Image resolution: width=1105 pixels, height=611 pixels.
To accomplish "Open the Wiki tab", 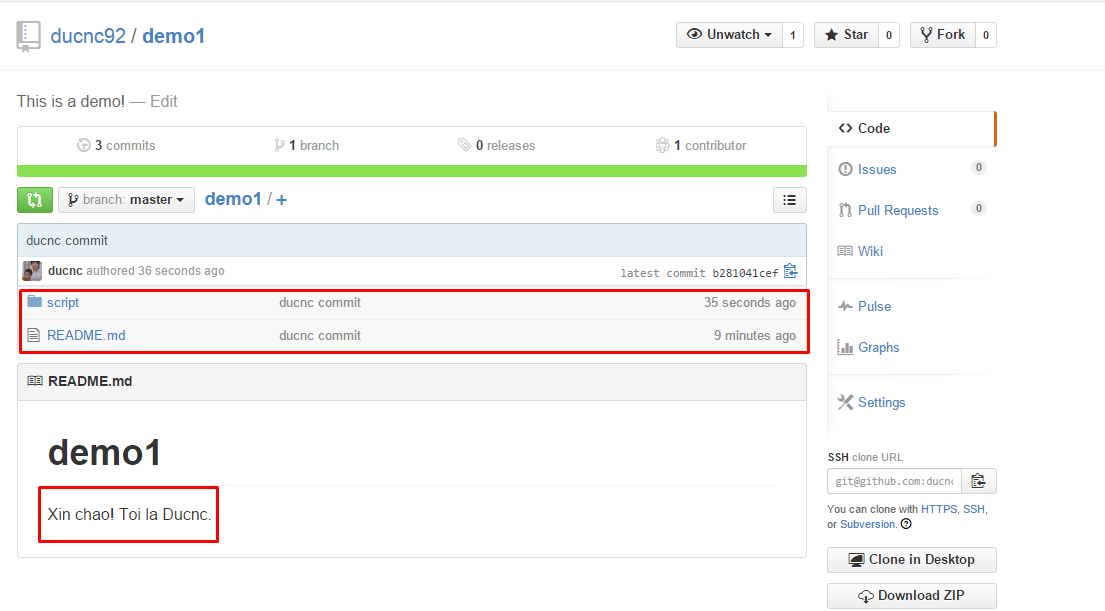I will (870, 251).
